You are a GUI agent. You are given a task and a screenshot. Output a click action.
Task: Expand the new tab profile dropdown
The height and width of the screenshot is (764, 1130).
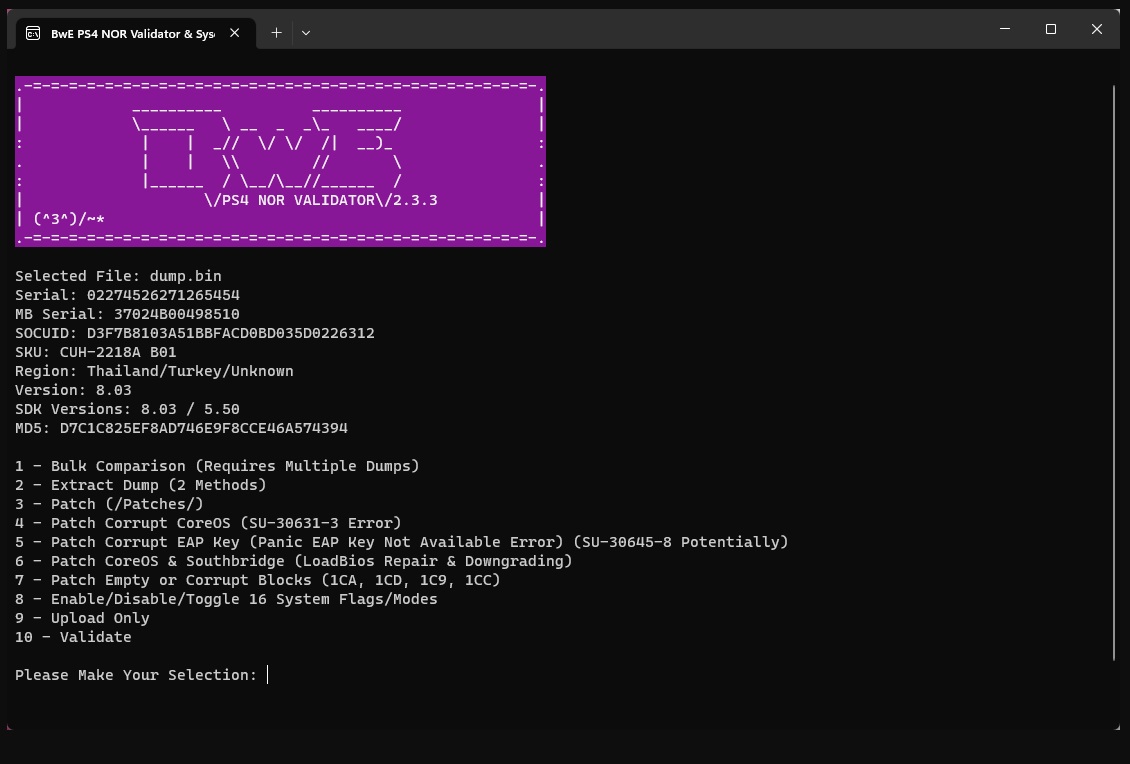pos(306,33)
